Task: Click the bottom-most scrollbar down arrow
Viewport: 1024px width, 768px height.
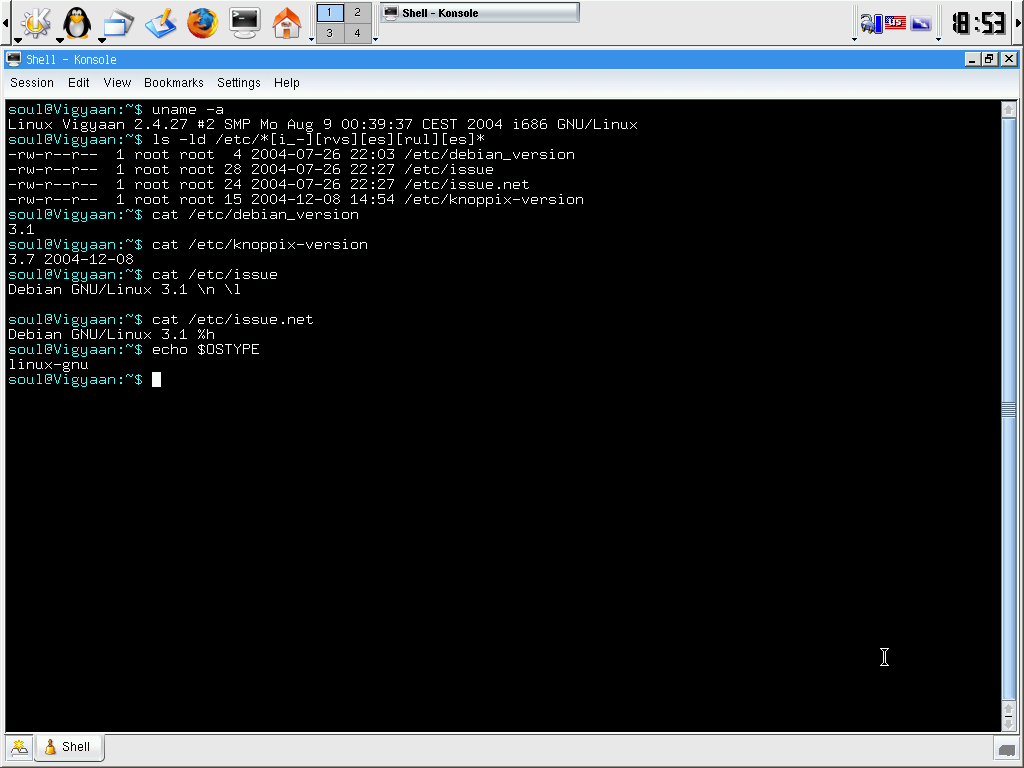Action: pos(1008,723)
